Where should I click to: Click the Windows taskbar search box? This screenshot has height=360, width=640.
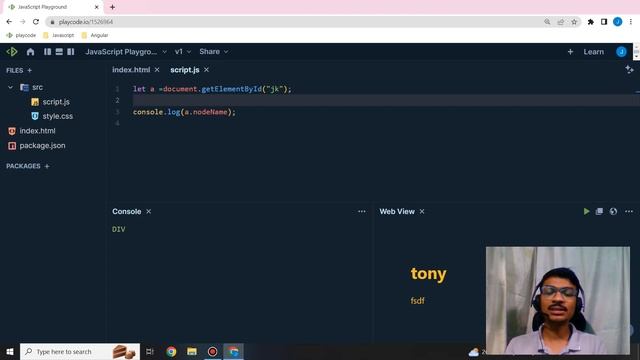coord(80,351)
